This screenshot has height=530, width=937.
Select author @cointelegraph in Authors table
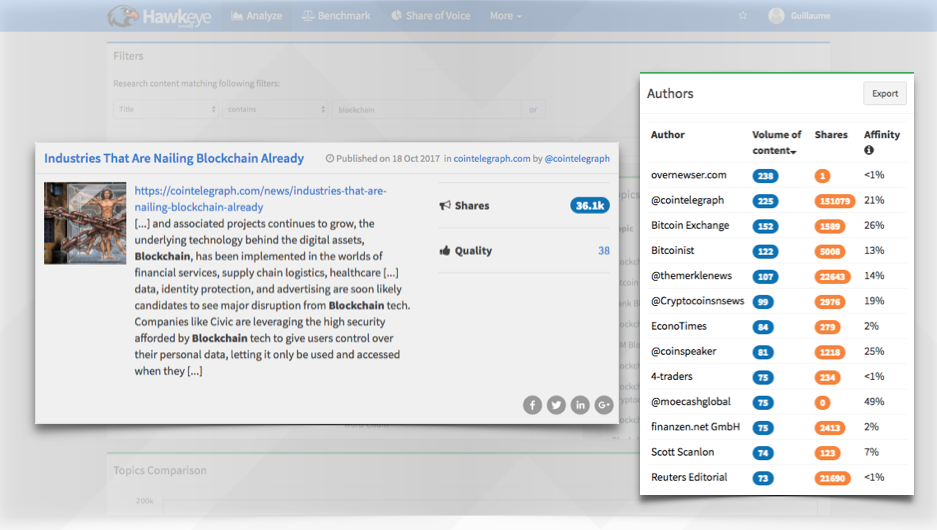687,200
